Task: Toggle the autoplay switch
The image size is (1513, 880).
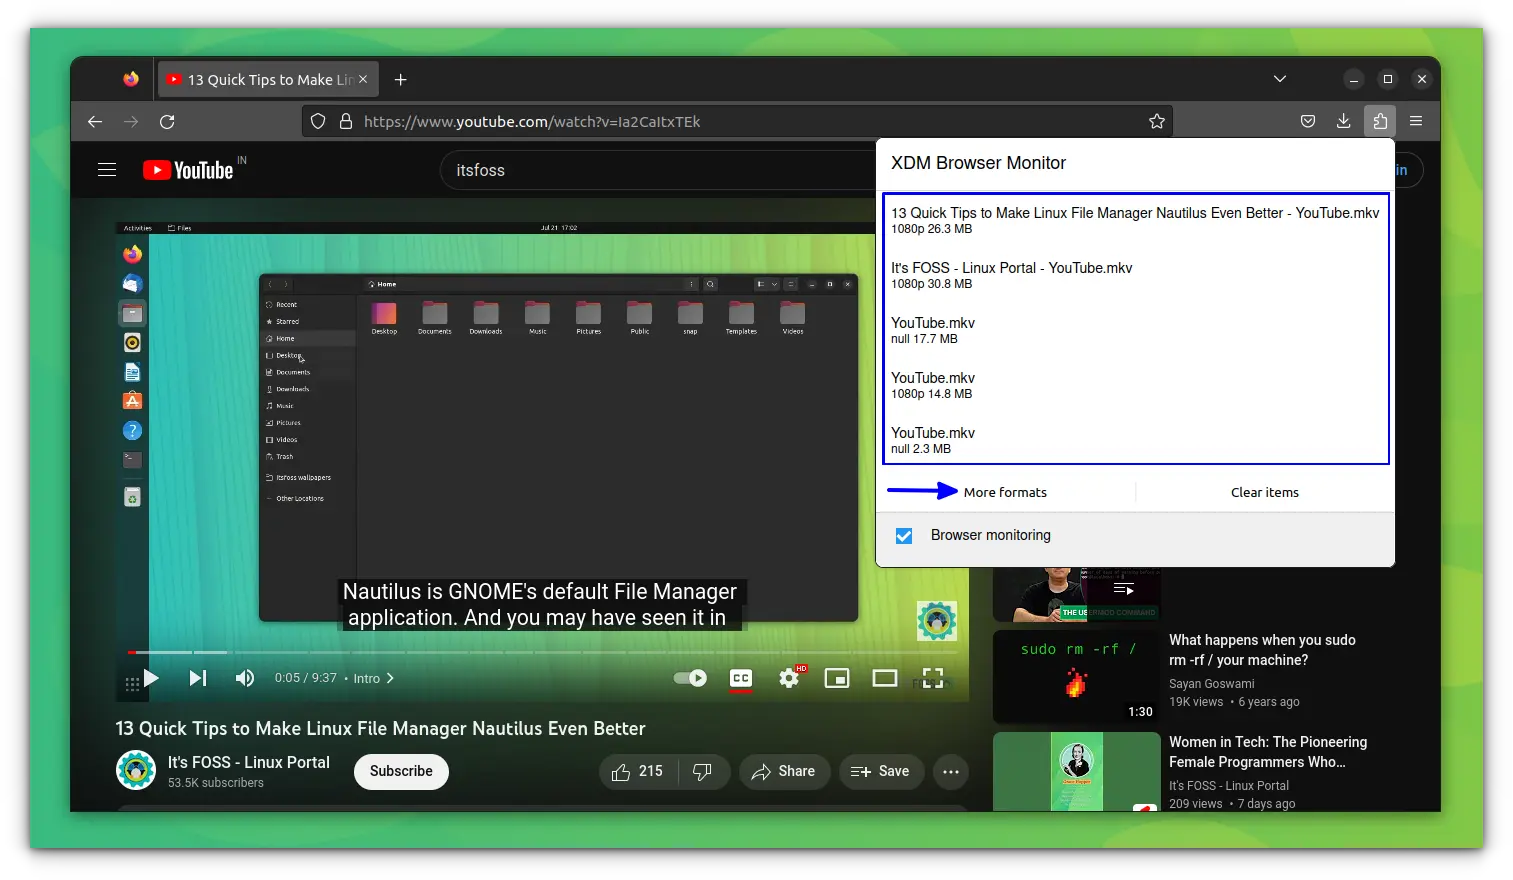Action: [690, 678]
